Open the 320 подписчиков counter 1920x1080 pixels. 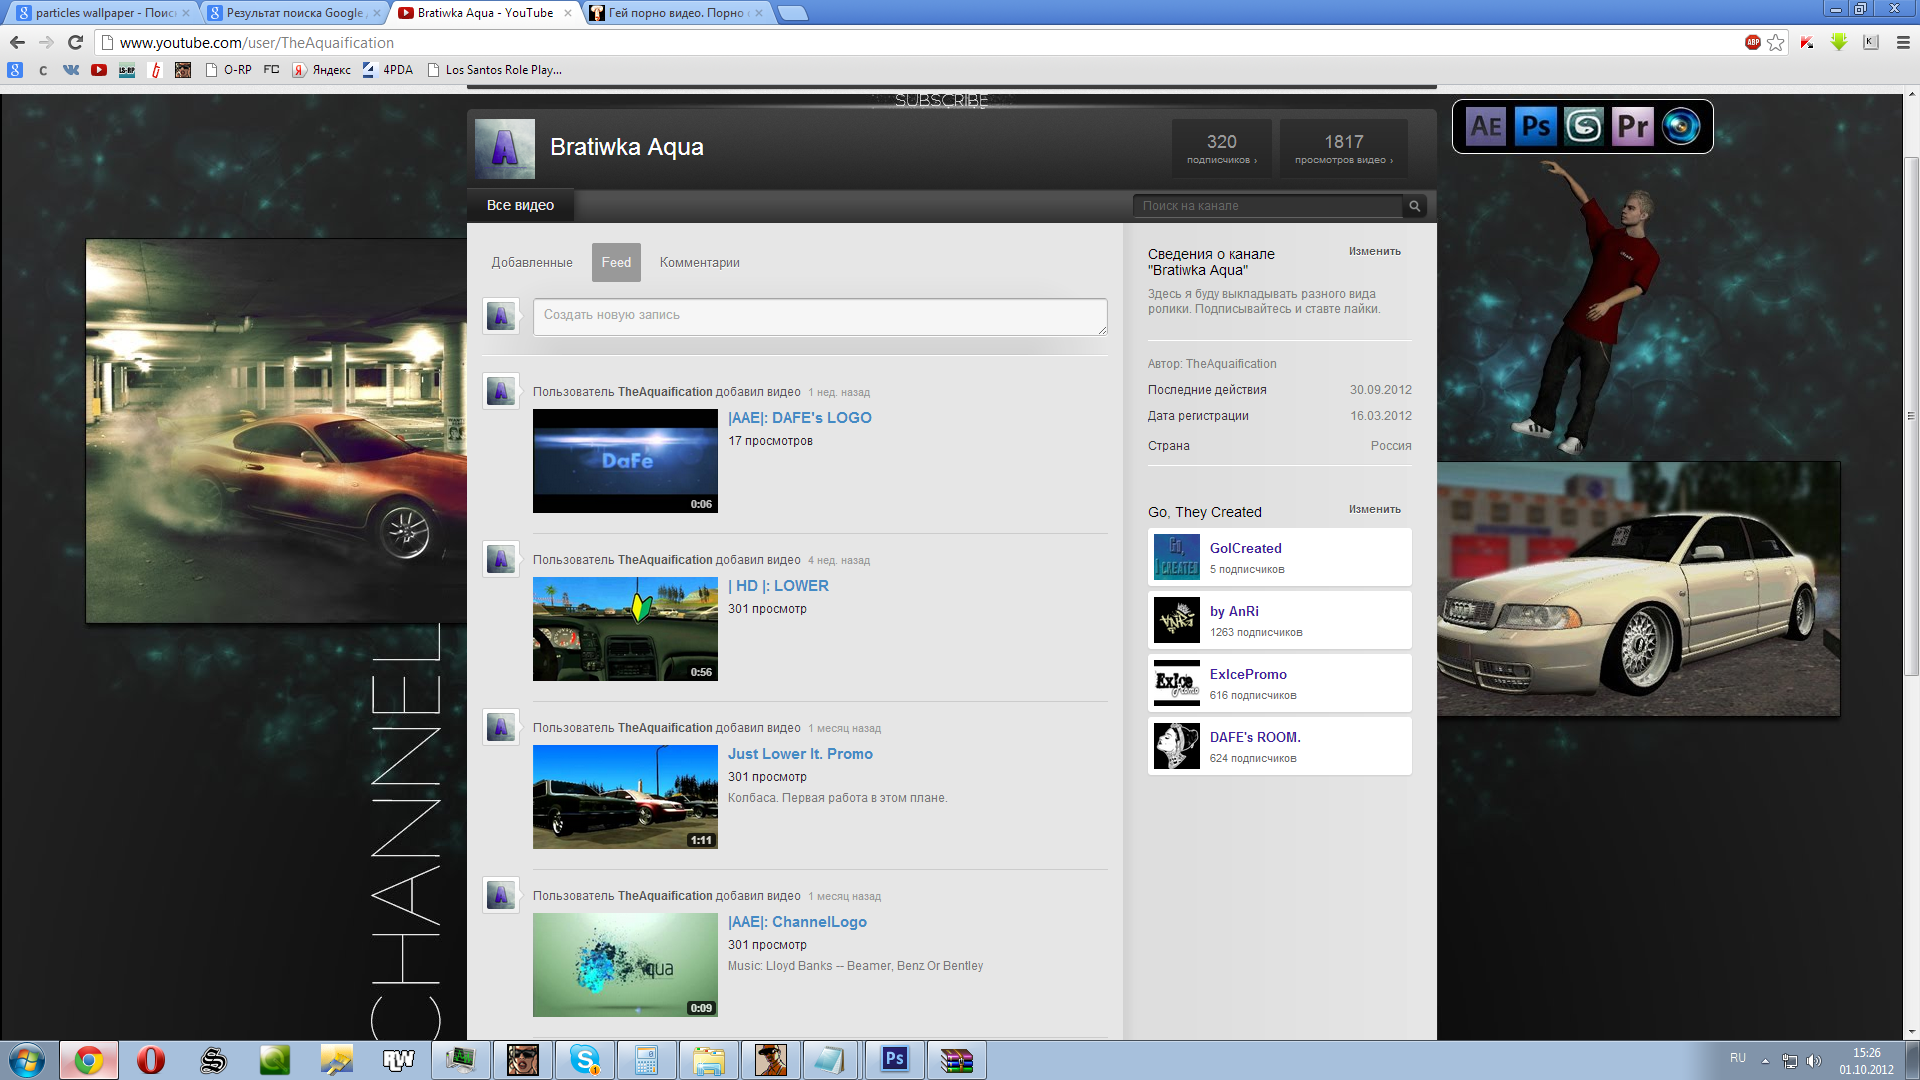pos(1222,148)
